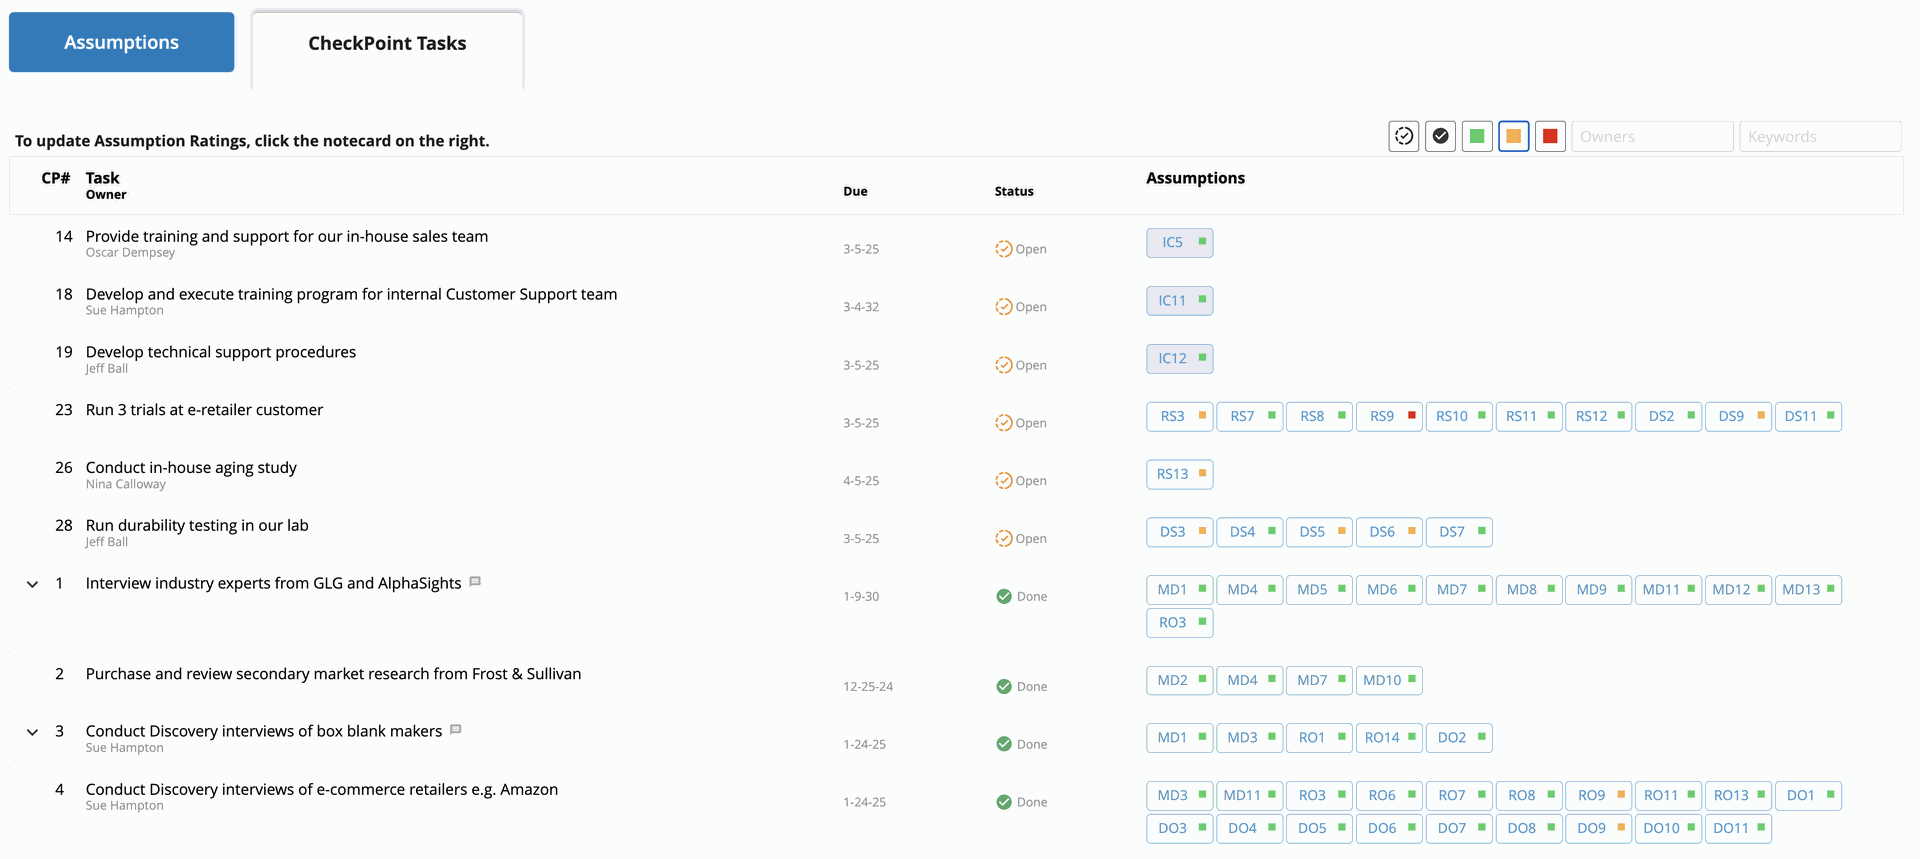Toggle the red rating filter
The image size is (1920, 859).
click(x=1550, y=136)
